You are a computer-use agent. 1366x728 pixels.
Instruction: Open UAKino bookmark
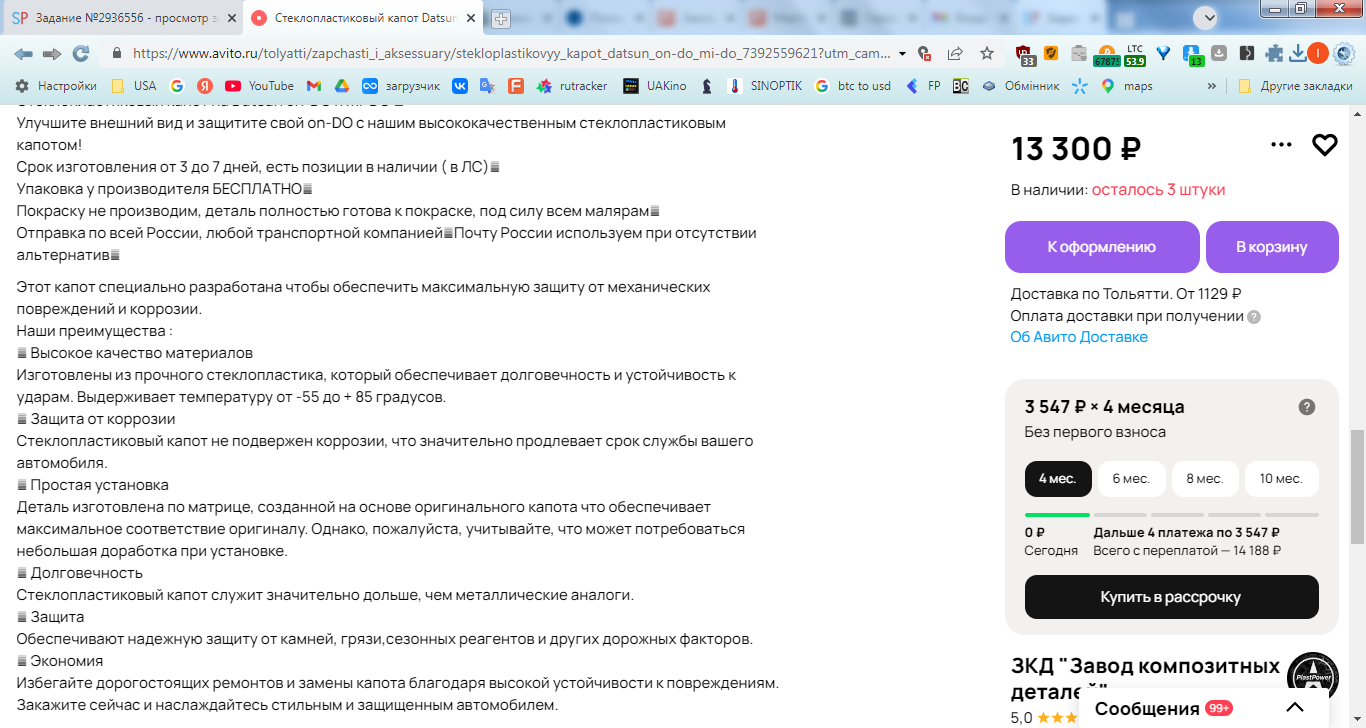655,86
